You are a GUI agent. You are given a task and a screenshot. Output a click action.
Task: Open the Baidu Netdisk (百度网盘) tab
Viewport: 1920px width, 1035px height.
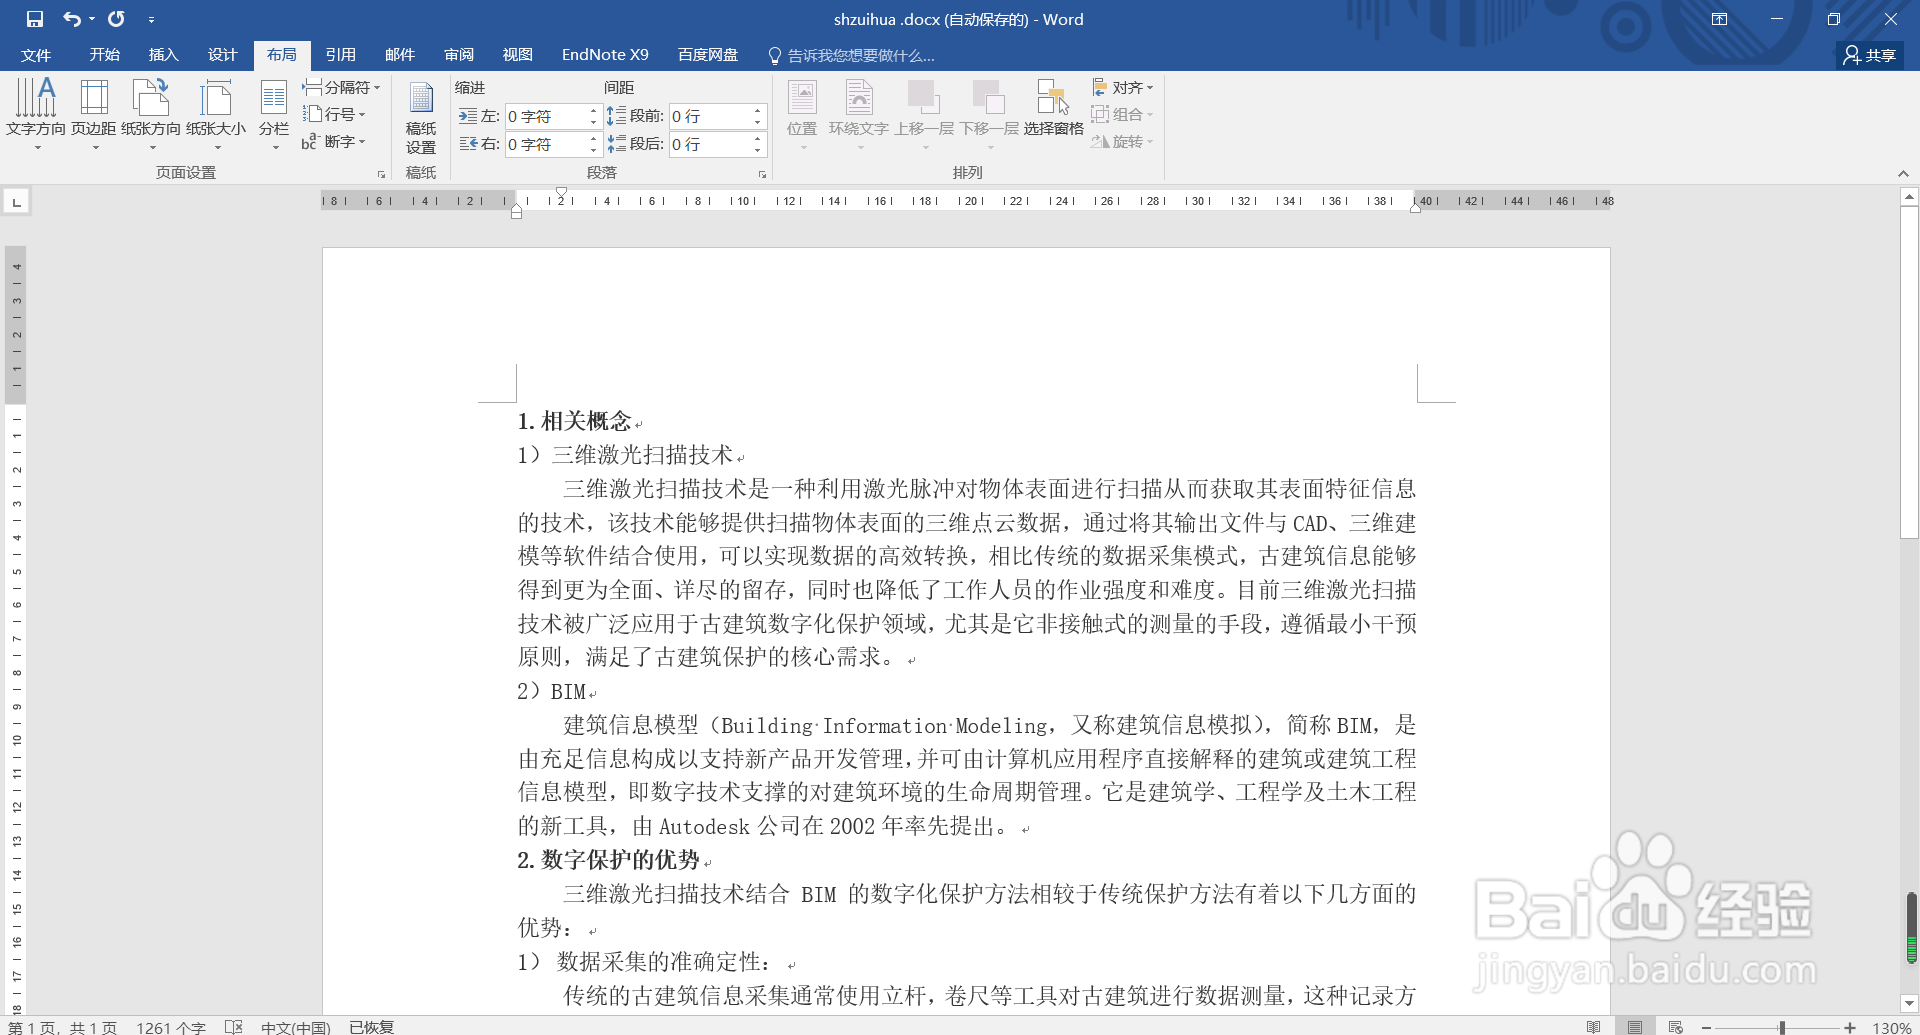[708, 55]
